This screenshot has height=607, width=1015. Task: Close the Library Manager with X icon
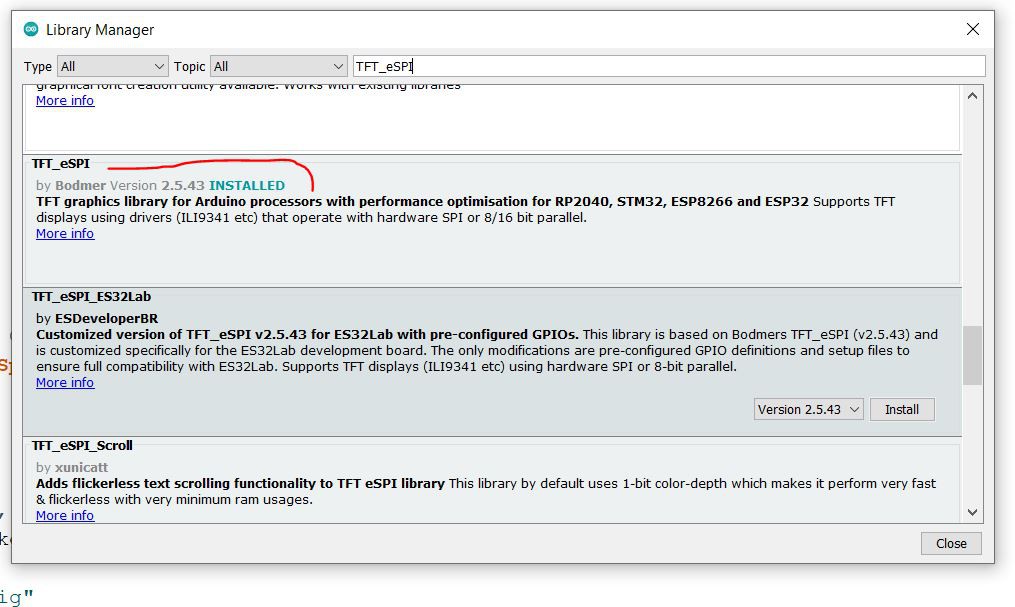click(x=972, y=29)
